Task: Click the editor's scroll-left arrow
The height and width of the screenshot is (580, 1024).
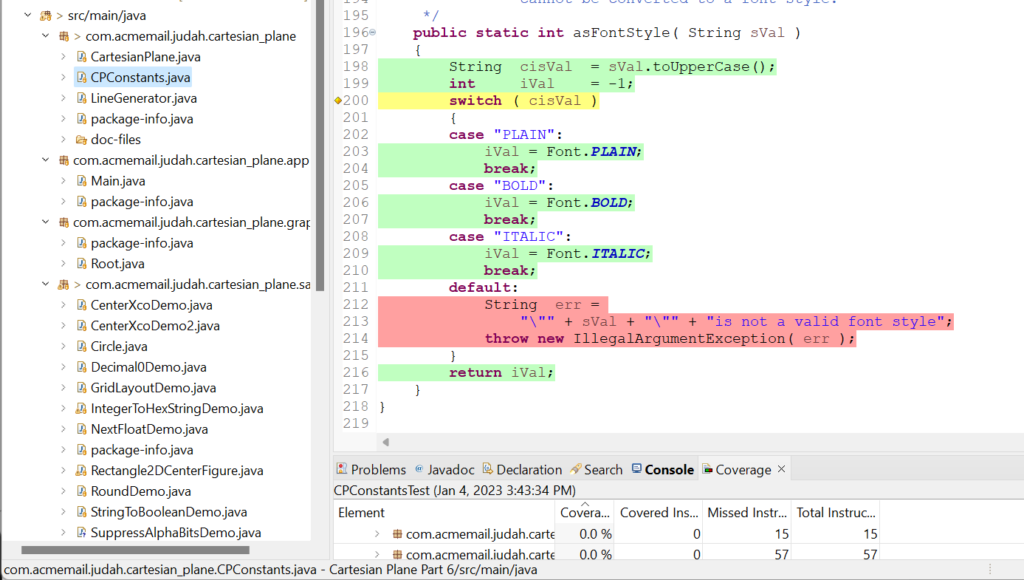Action: point(385,442)
